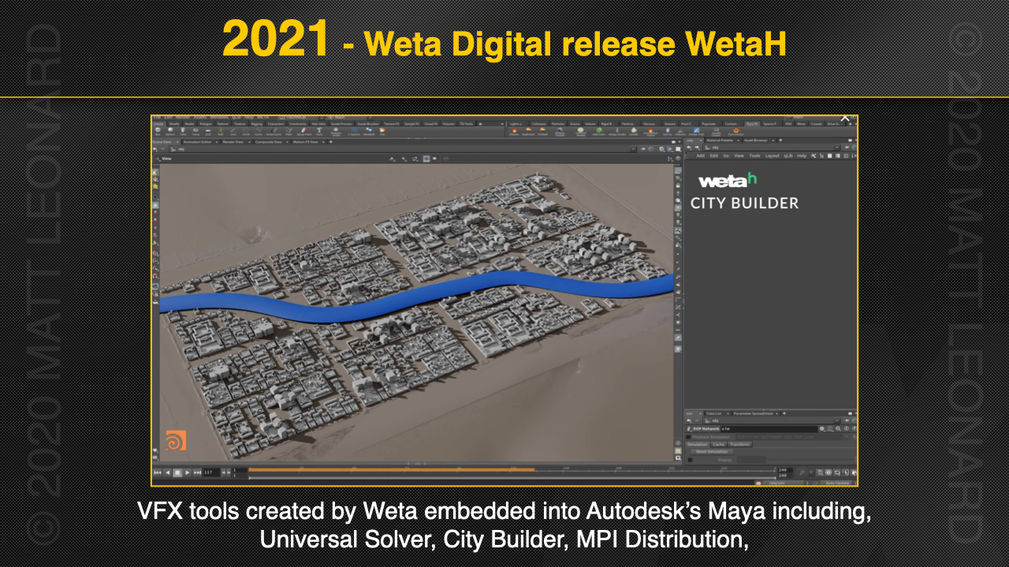Open the network editor Layout menu
The height and width of the screenshot is (567, 1009).
click(772, 156)
